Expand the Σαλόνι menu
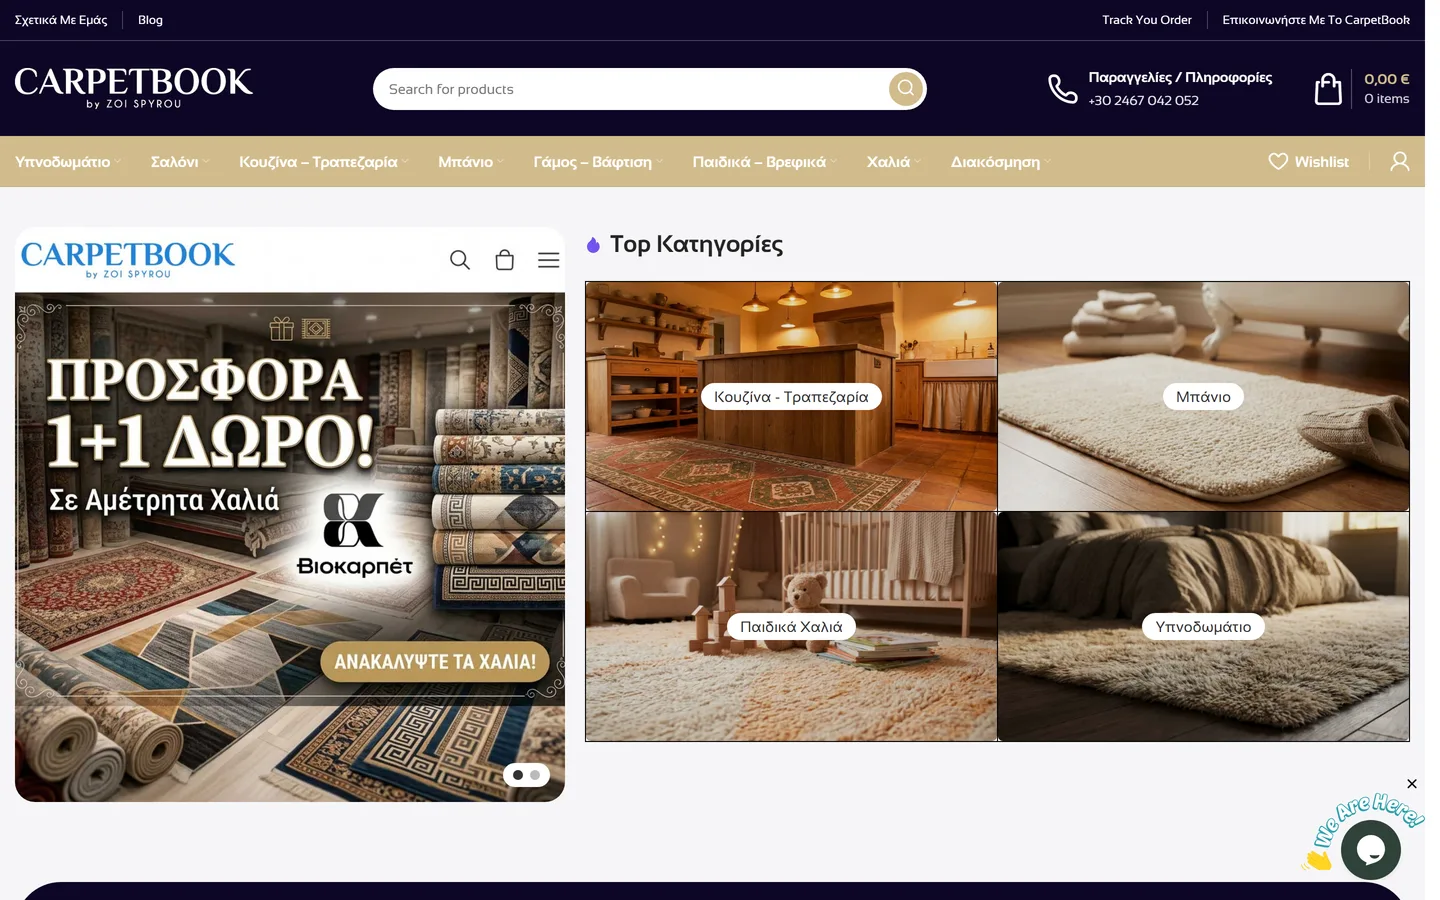 point(180,162)
